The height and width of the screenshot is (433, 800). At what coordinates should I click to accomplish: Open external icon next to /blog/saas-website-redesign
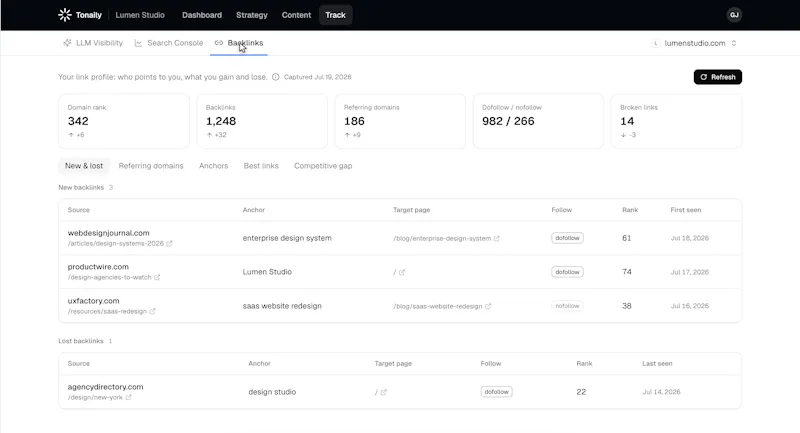pos(488,307)
